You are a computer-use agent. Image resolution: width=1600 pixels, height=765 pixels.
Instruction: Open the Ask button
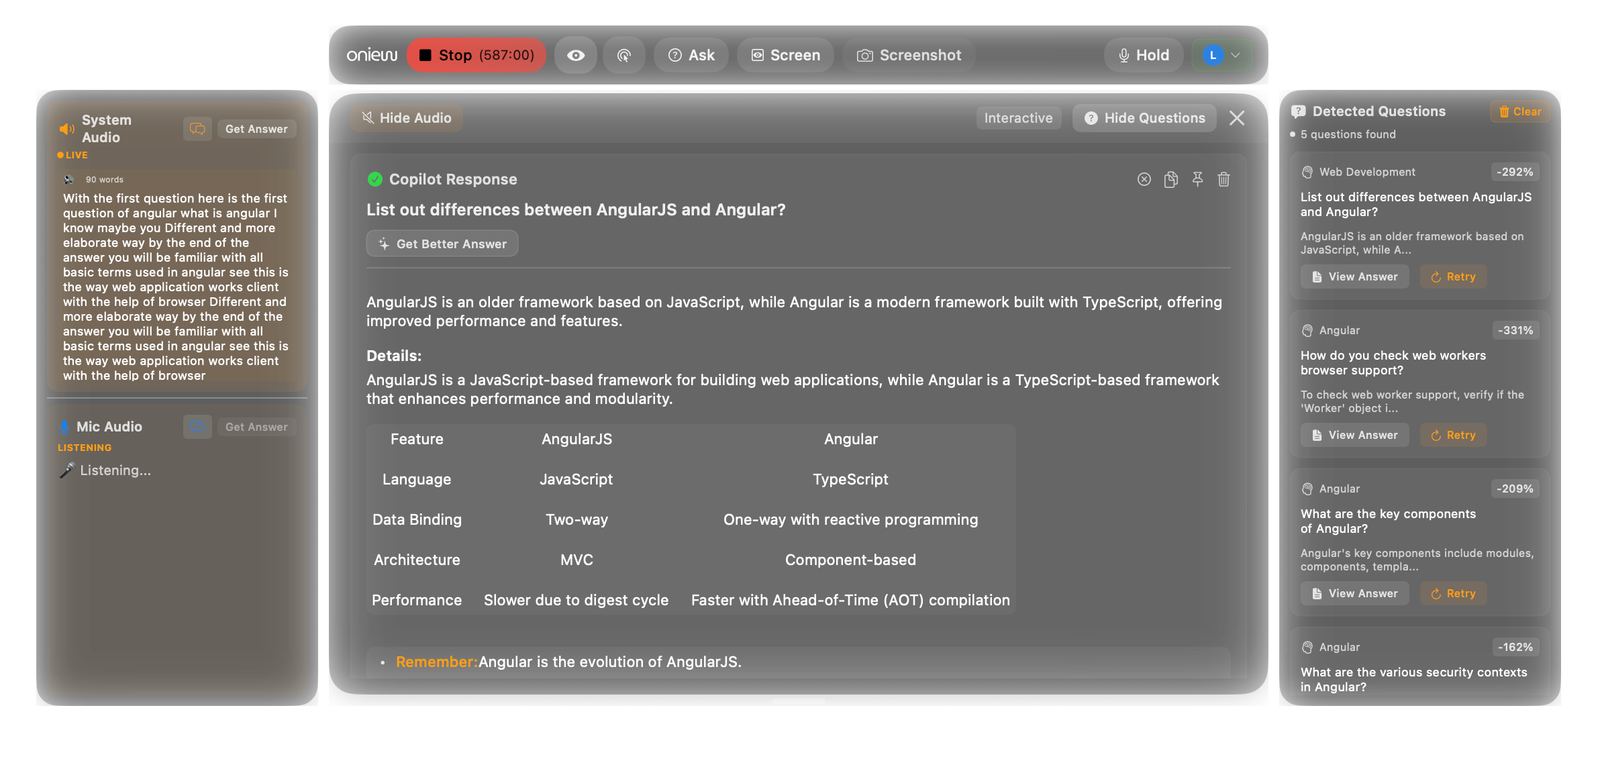(x=691, y=55)
